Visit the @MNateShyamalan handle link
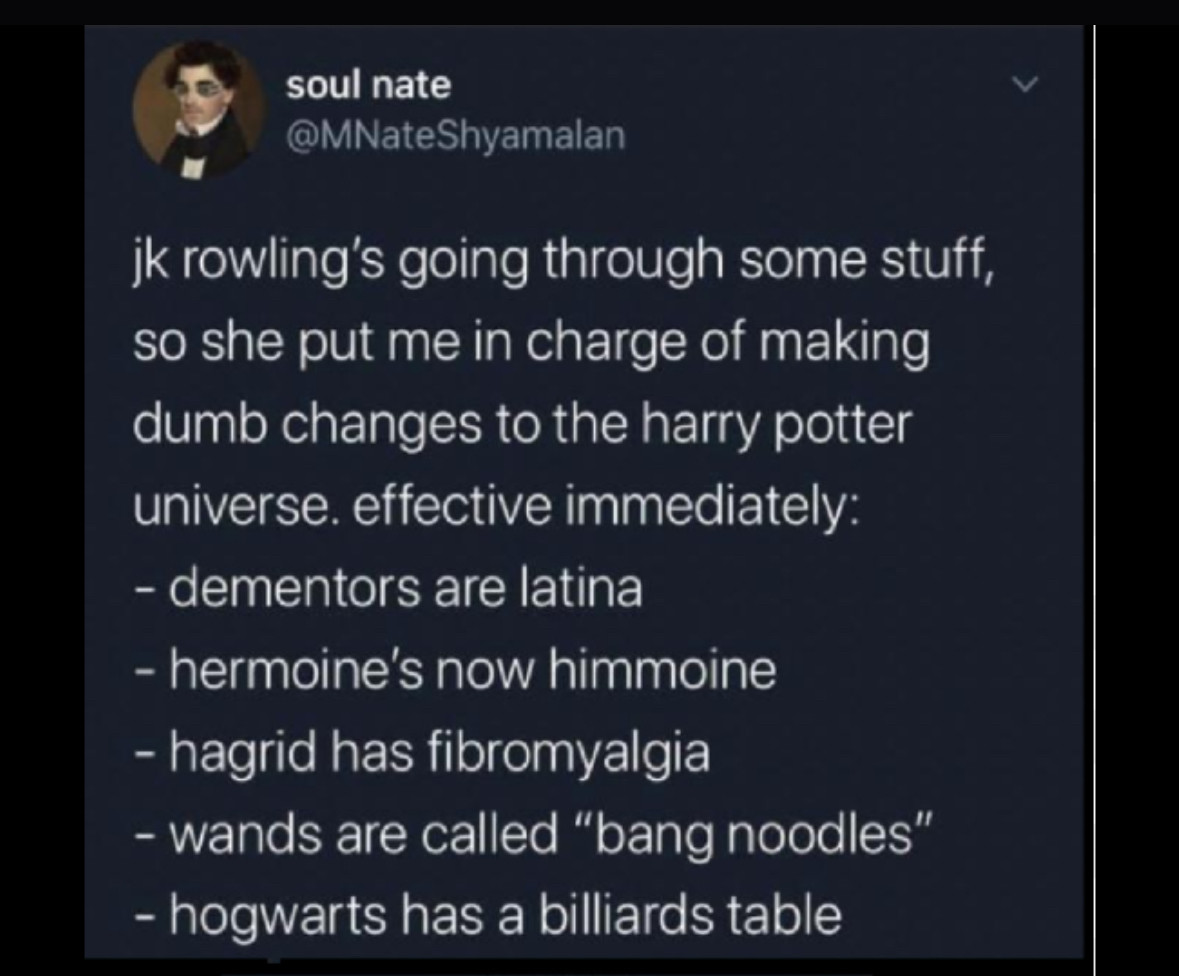This screenshot has width=1179, height=976. pyautogui.click(x=456, y=135)
